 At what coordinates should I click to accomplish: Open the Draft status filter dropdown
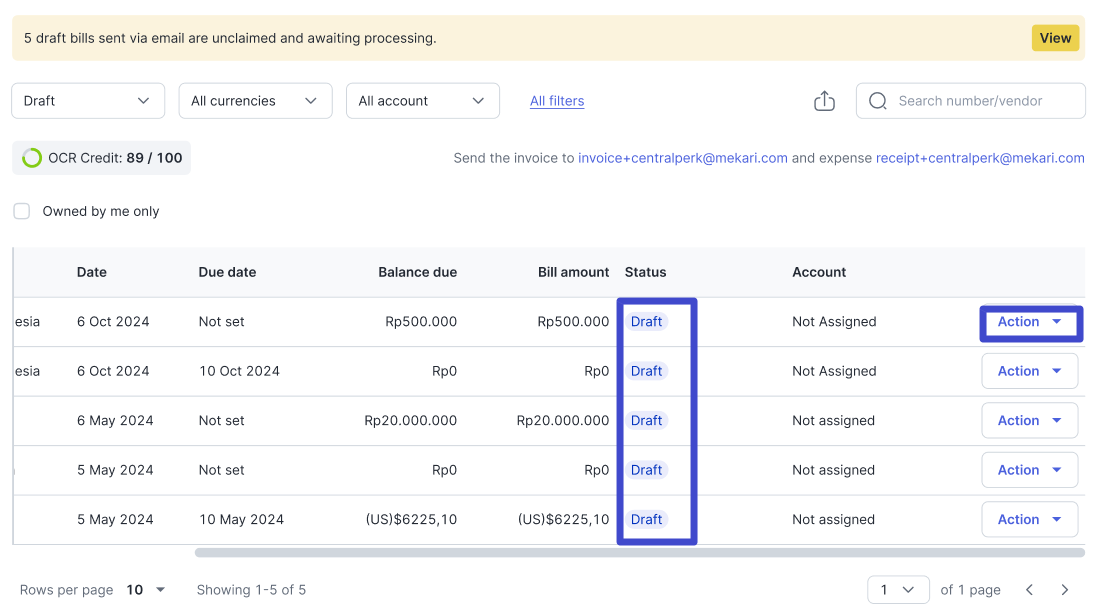(87, 101)
